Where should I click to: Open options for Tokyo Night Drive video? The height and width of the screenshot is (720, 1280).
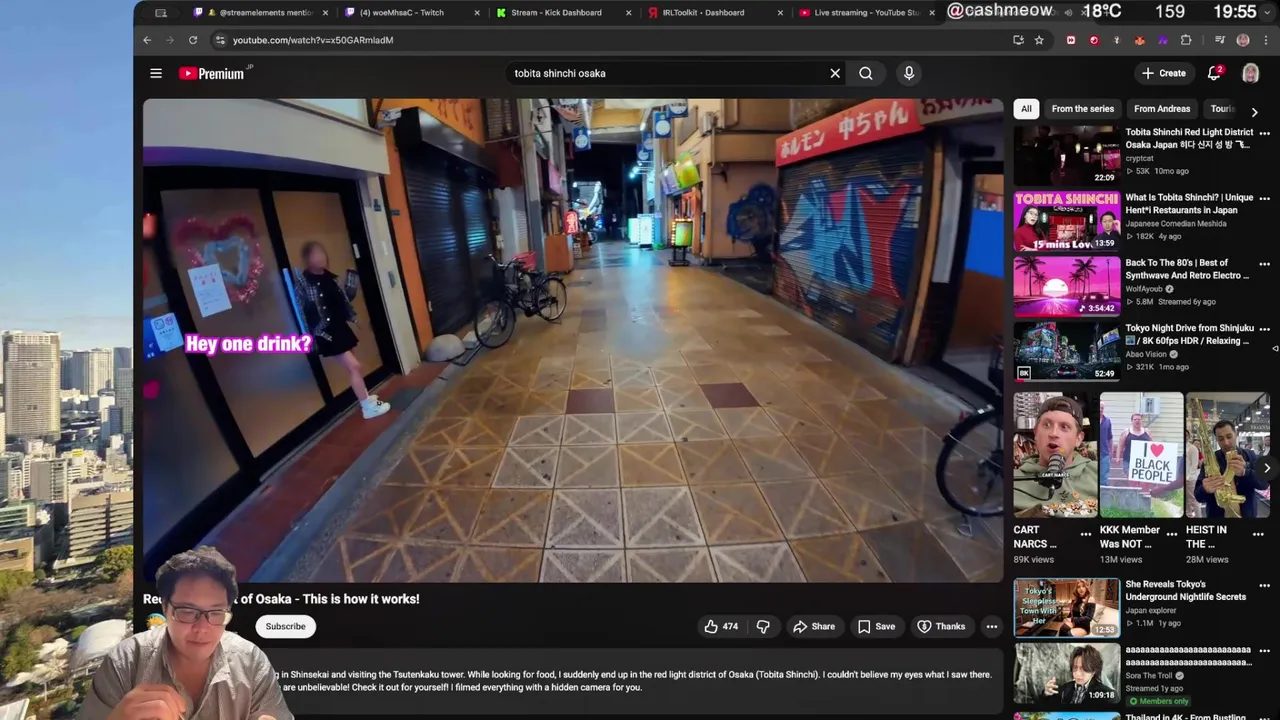click(x=1264, y=329)
